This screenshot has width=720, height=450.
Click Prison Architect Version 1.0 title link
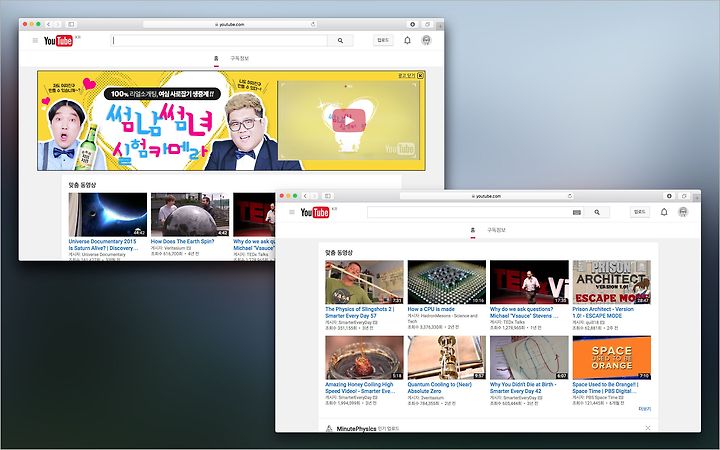click(603, 312)
